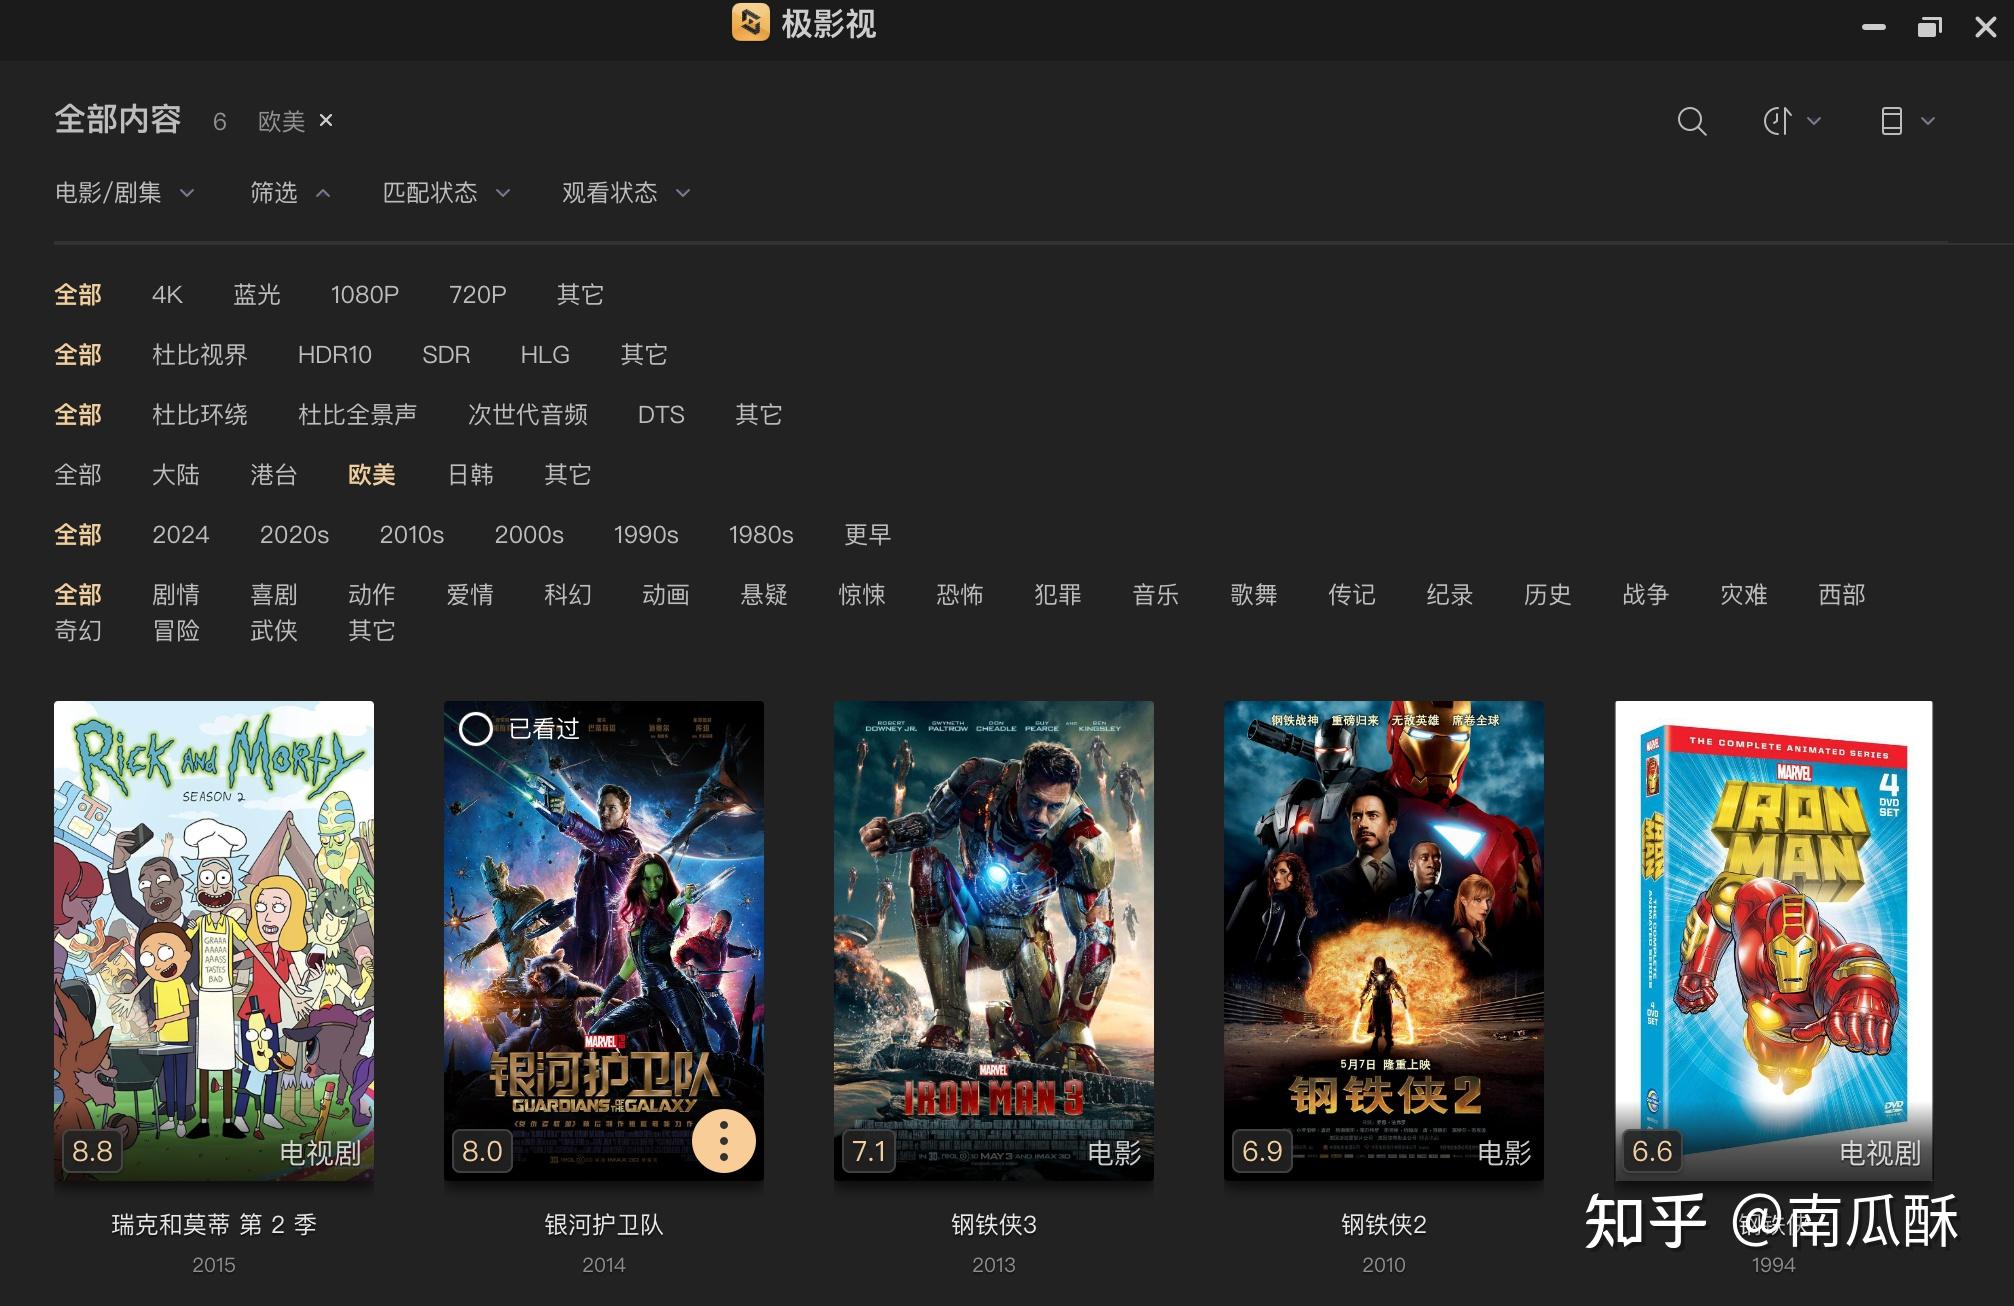
Task: Filter year by 2010s
Action: pos(412,534)
